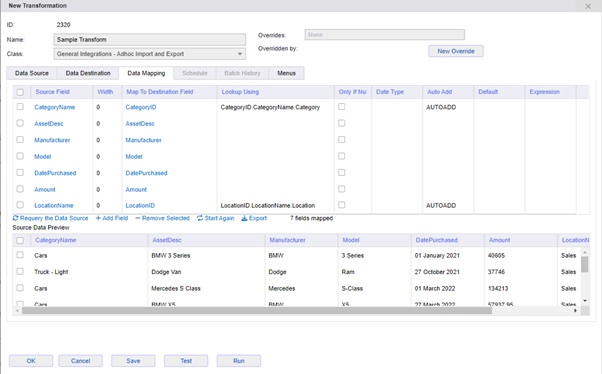This screenshot has width=602, height=374.
Task: Select the Data Mapping tab
Action: click(x=146, y=73)
